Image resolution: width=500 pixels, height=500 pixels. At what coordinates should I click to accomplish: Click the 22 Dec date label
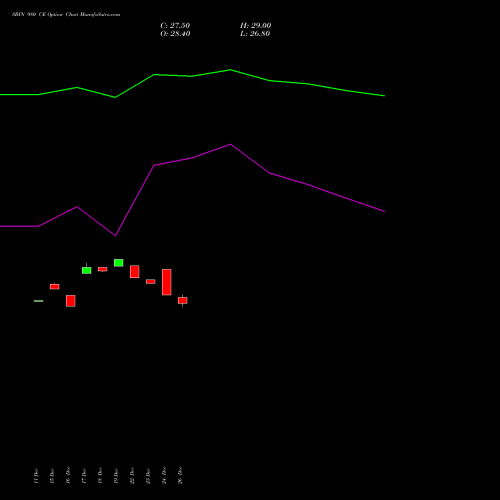point(132,476)
